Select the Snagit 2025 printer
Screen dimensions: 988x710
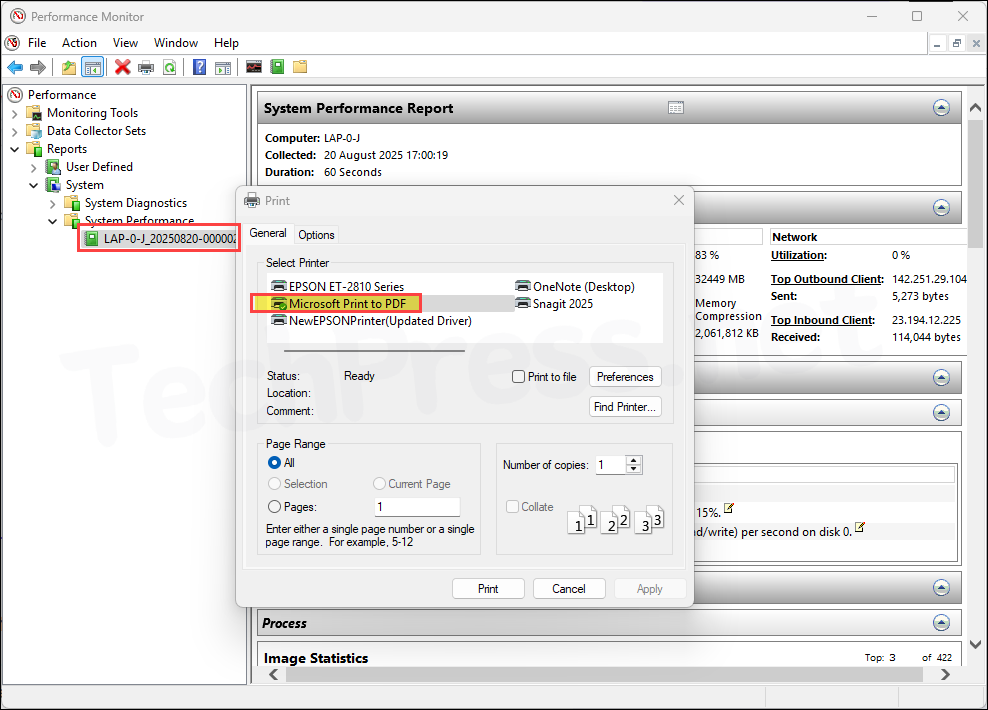click(554, 304)
